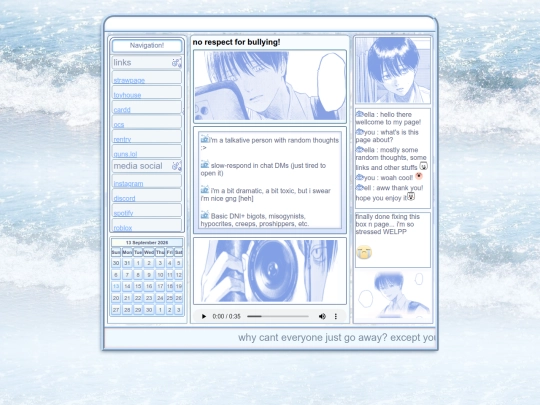Click chat icon before 'ella : mostly some'

click(360, 149)
